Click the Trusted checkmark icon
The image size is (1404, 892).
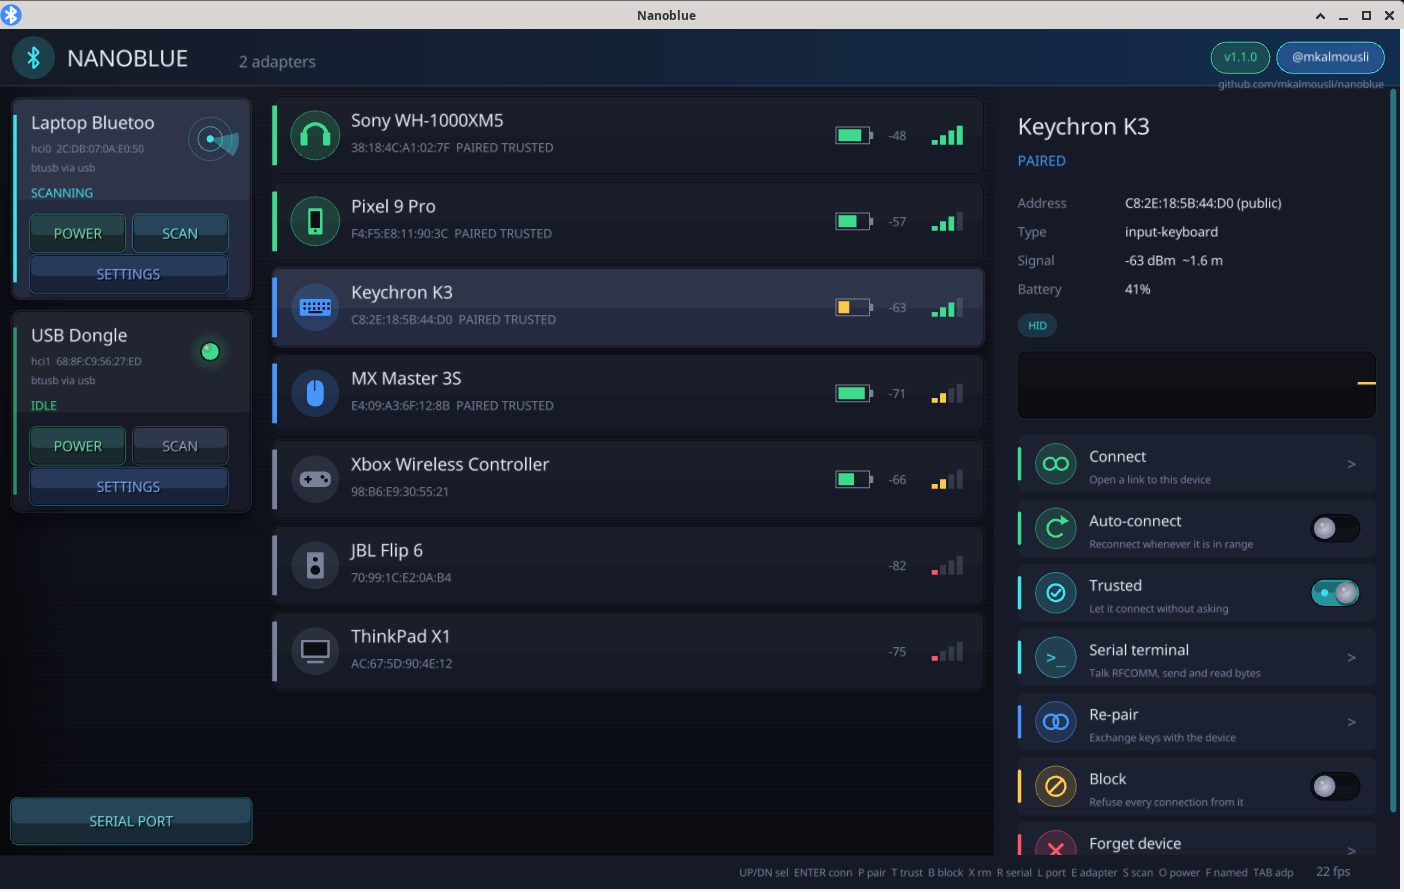click(1055, 593)
